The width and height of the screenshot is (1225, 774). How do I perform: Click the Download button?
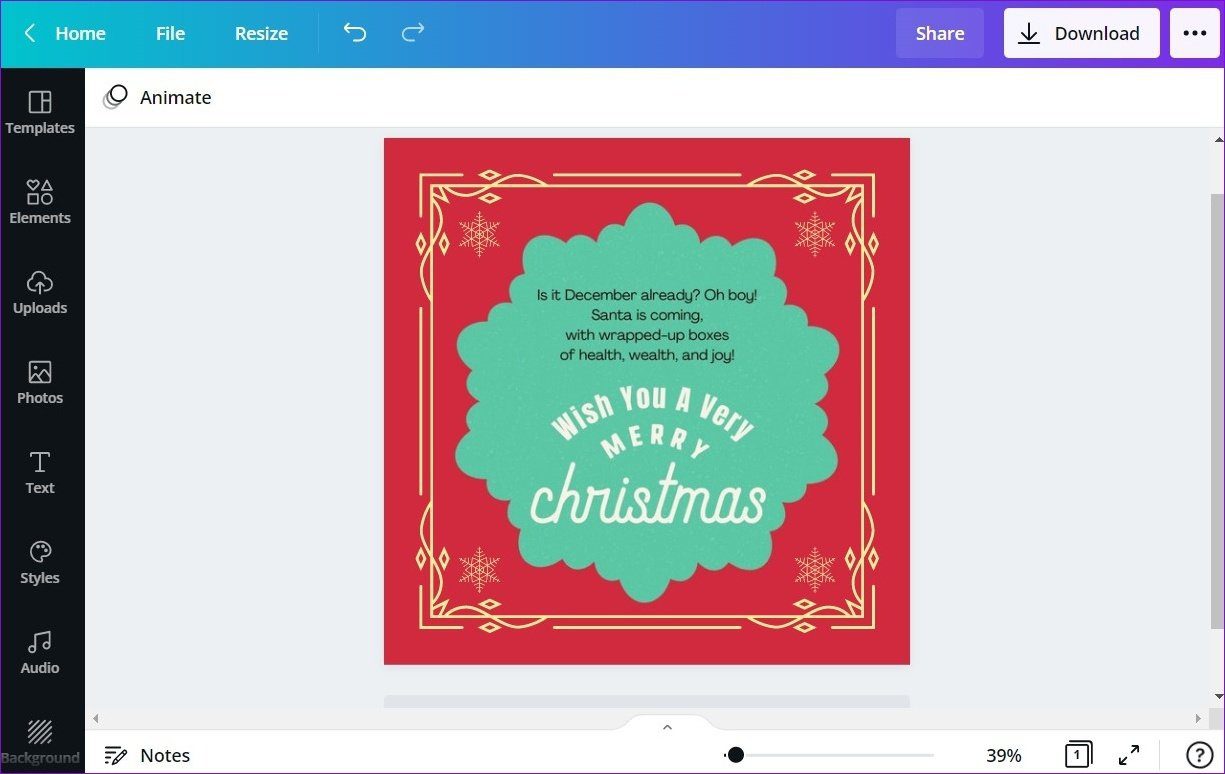click(1082, 33)
